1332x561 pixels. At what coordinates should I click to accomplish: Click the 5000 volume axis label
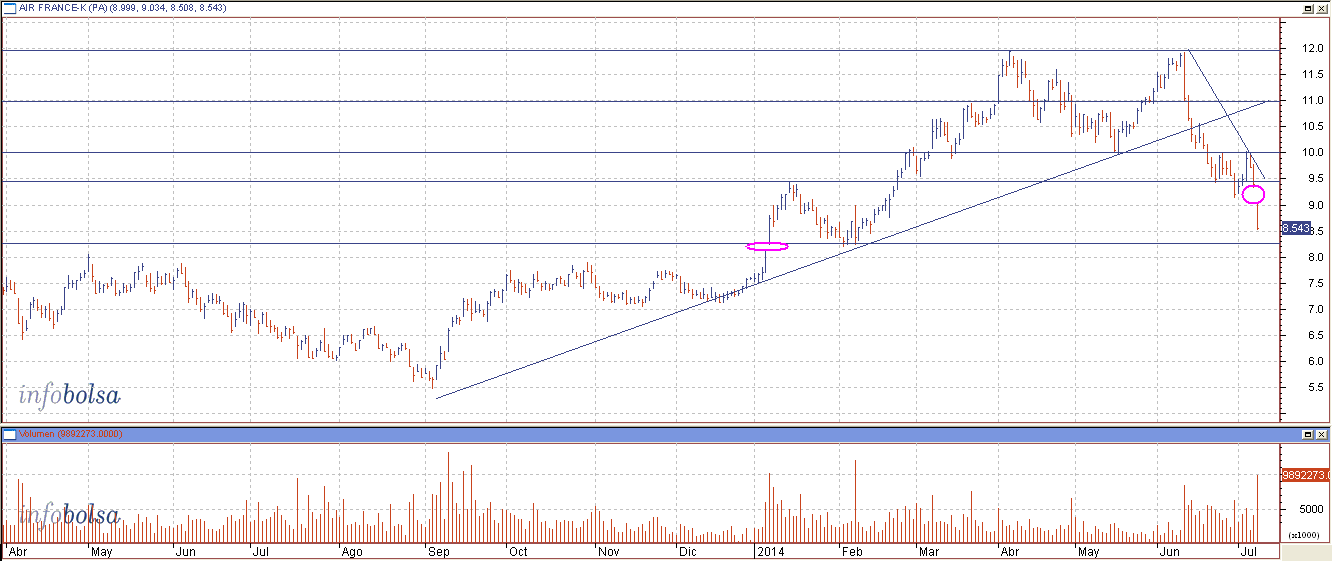1302,509
